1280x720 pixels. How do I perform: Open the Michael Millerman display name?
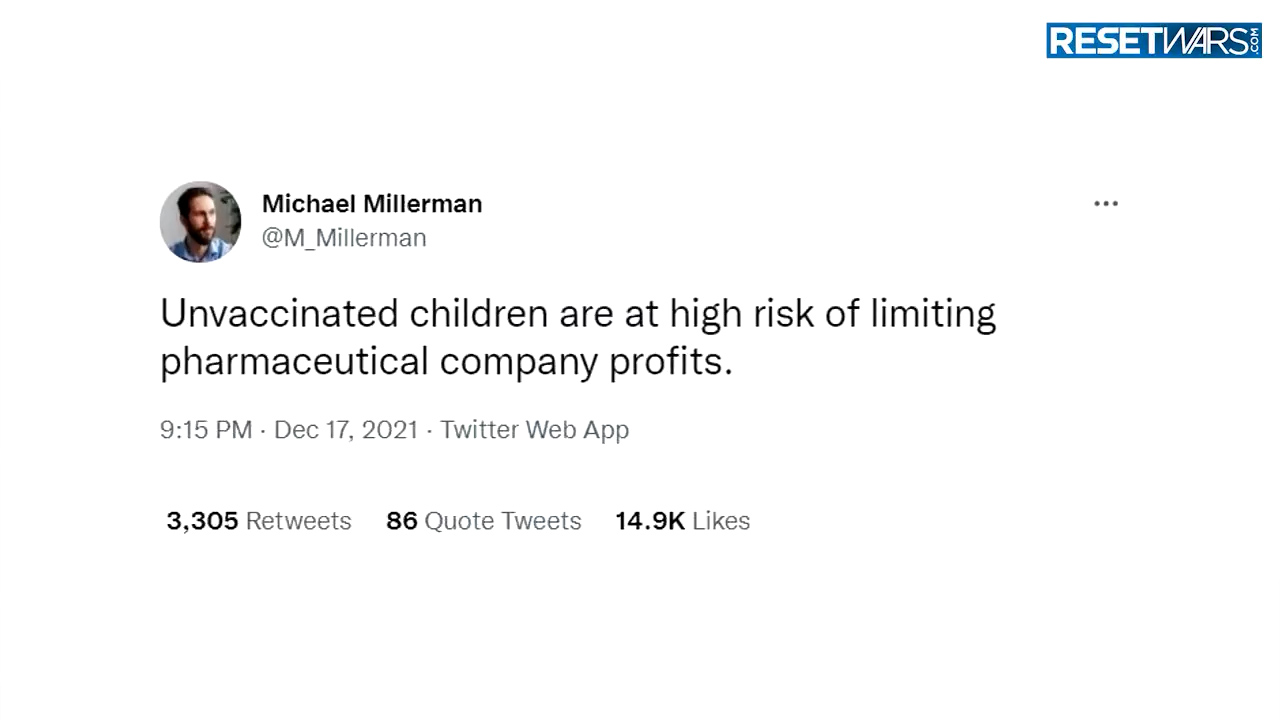click(372, 204)
